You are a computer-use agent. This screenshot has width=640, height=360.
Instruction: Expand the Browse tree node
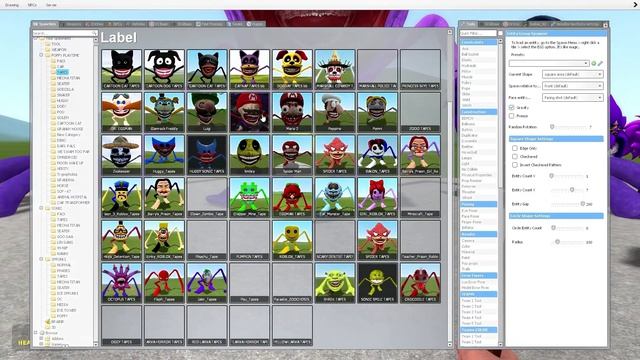pyautogui.click(x=36, y=333)
